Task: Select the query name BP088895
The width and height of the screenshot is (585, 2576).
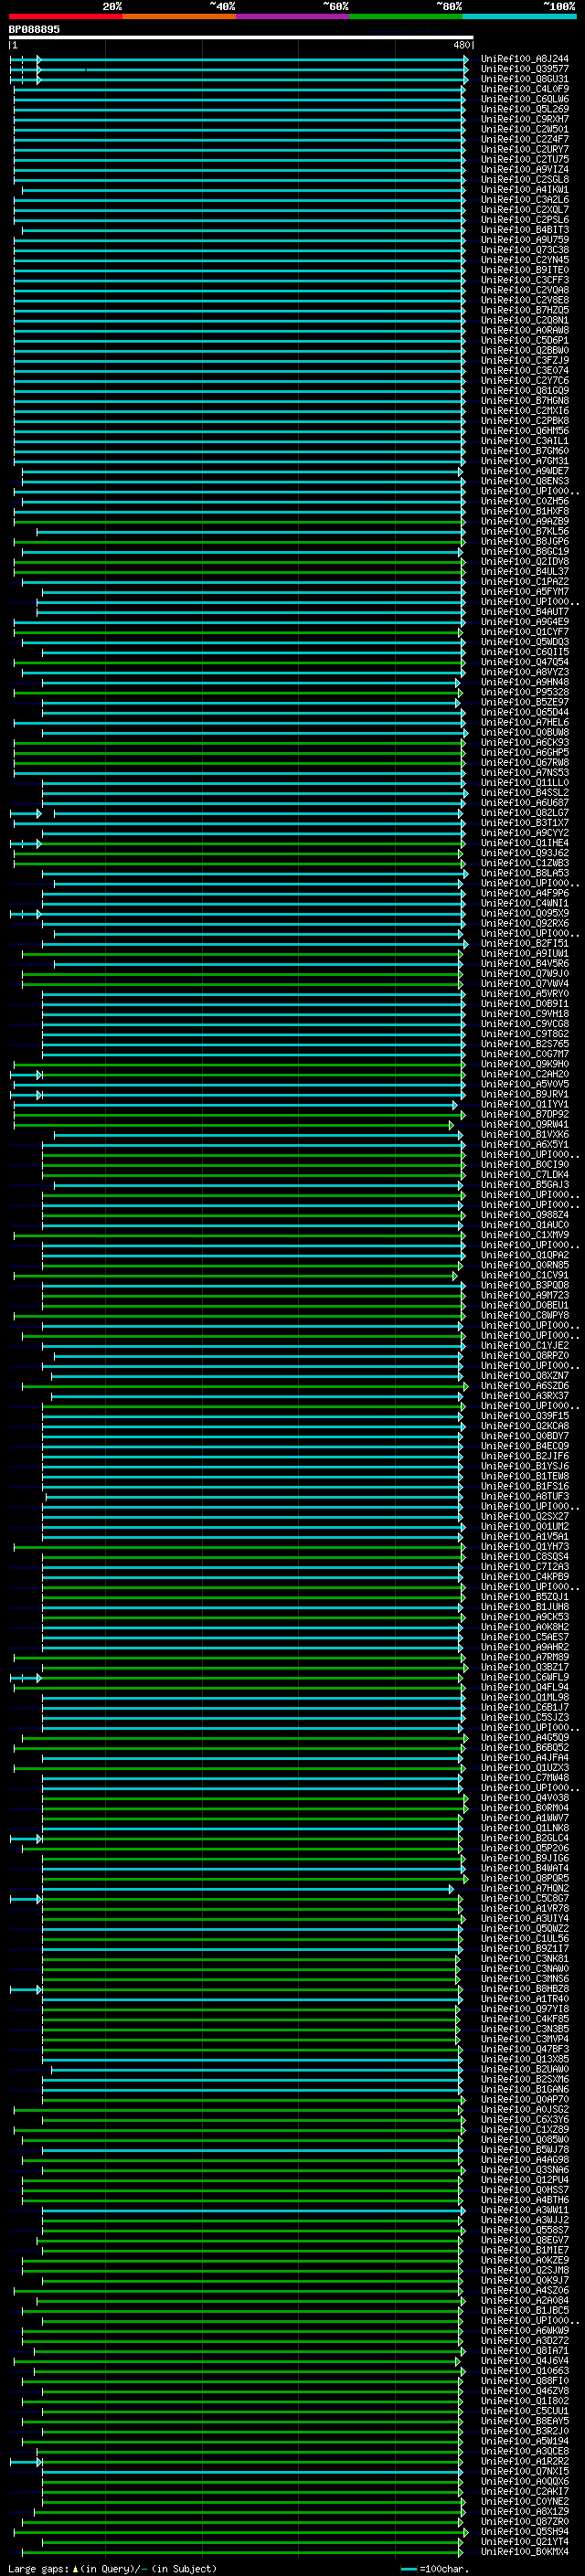Action: point(34,29)
